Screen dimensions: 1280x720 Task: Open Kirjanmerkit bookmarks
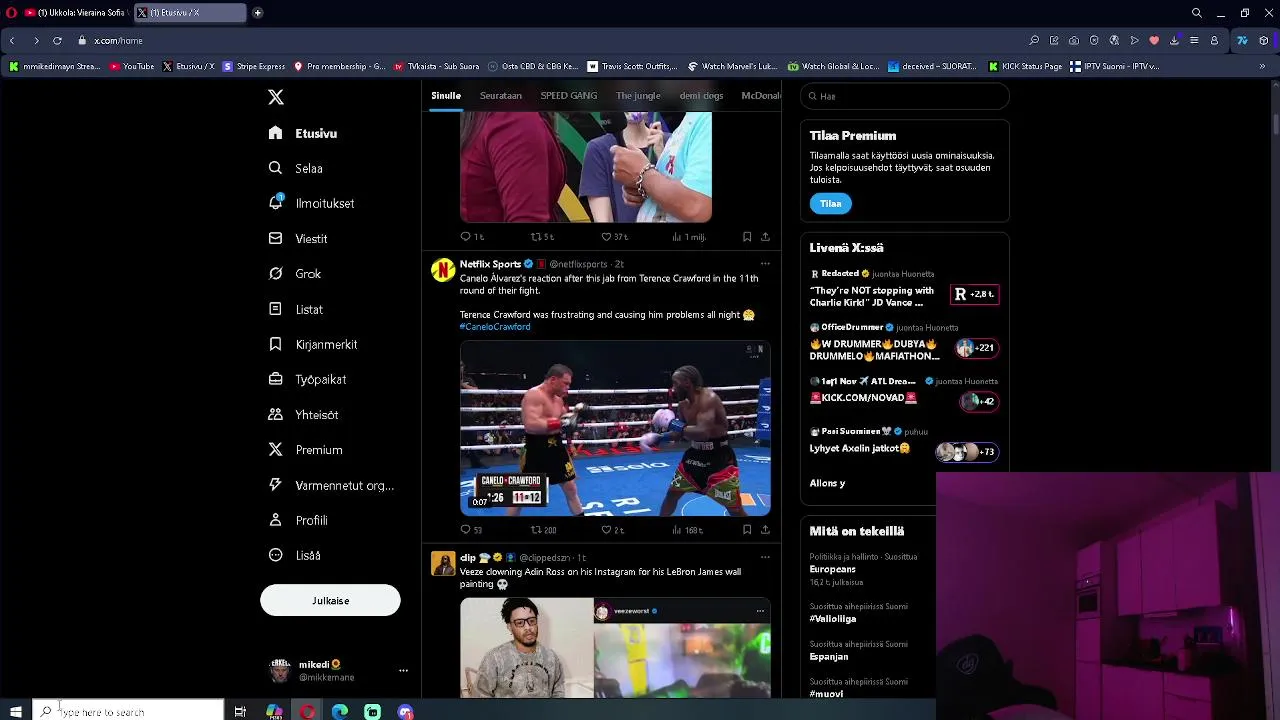coord(312,344)
